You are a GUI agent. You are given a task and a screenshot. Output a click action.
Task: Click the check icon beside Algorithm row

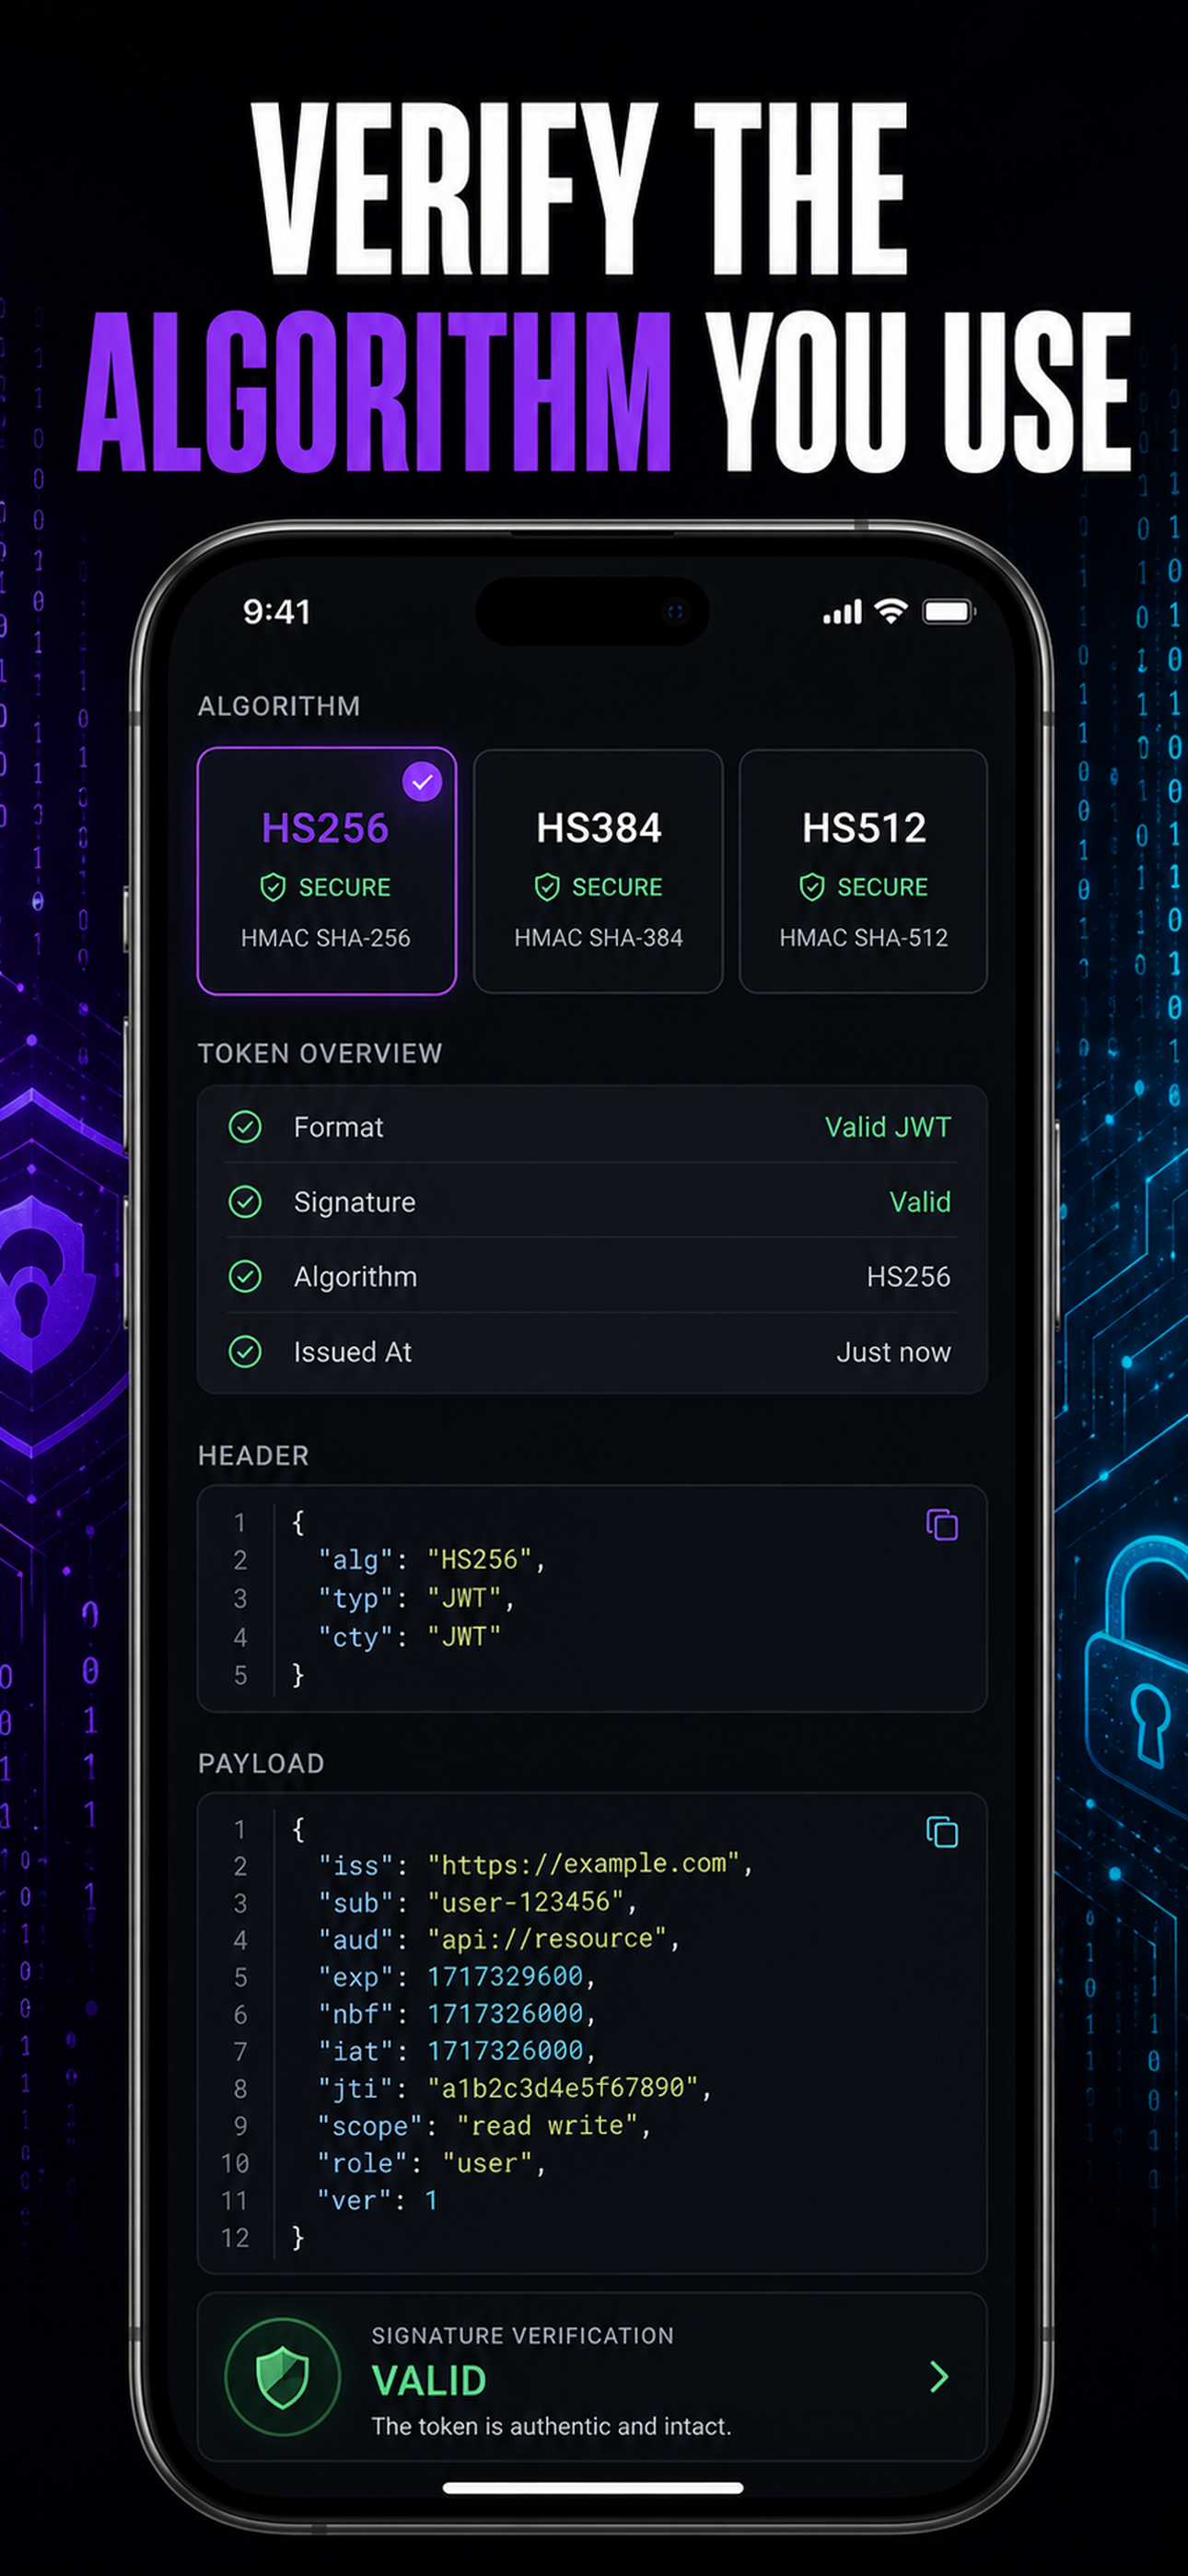coord(245,1277)
